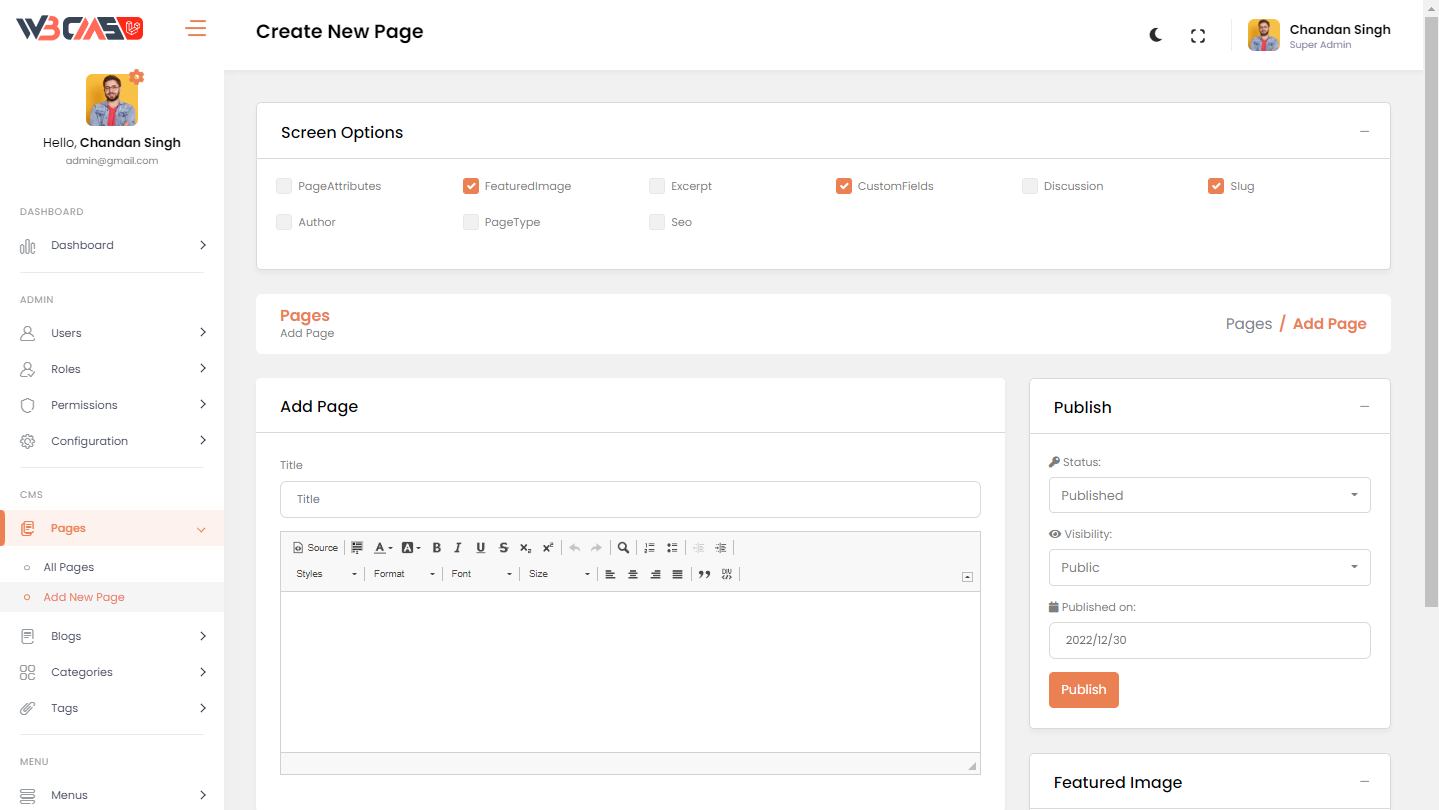Click into the page Title input field
Image resolution: width=1439 pixels, height=810 pixels.
pos(630,499)
